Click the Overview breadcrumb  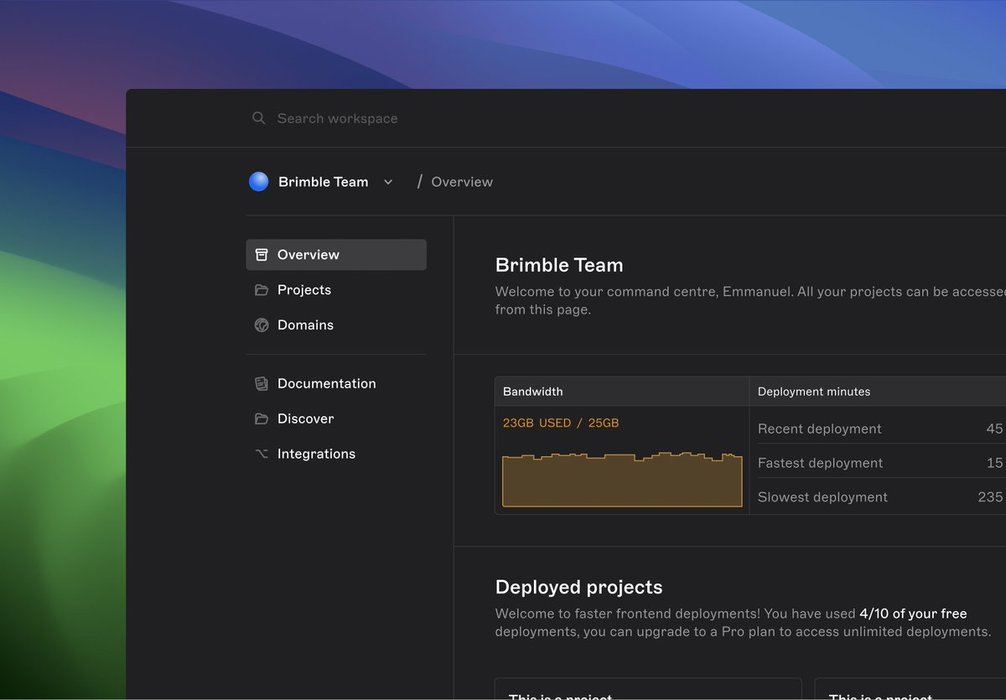[462, 182]
